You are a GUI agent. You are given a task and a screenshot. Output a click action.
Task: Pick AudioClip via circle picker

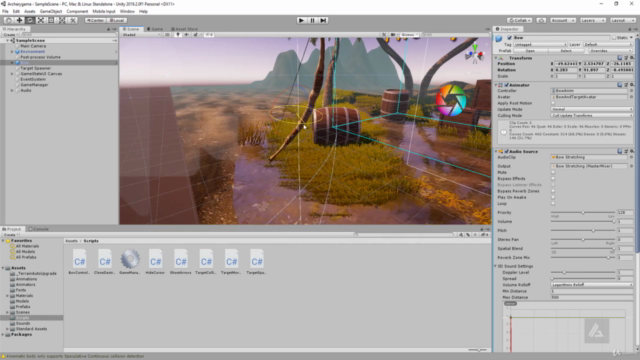pyautogui.click(x=631, y=157)
